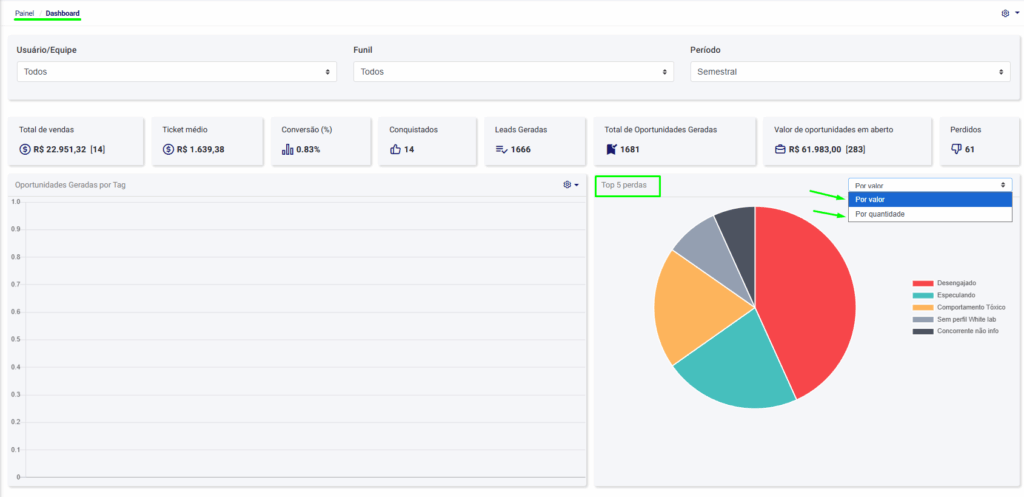Click the thumbs-up icon in Conquistados card
The image size is (1024, 497).
pos(395,149)
